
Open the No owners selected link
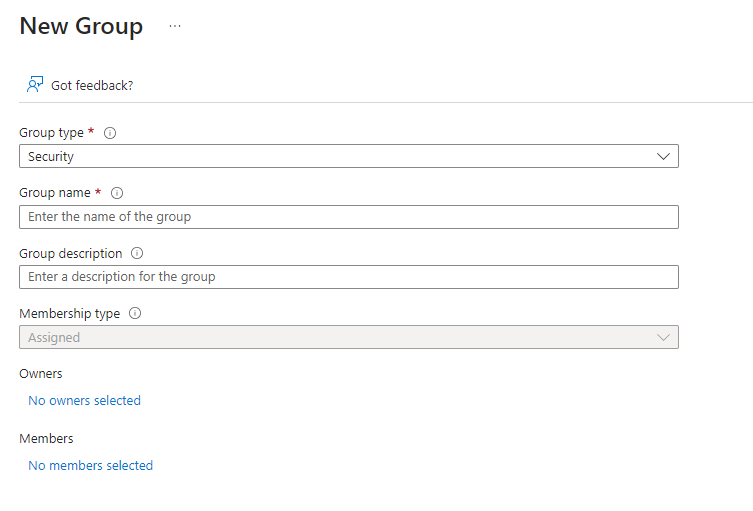click(84, 400)
